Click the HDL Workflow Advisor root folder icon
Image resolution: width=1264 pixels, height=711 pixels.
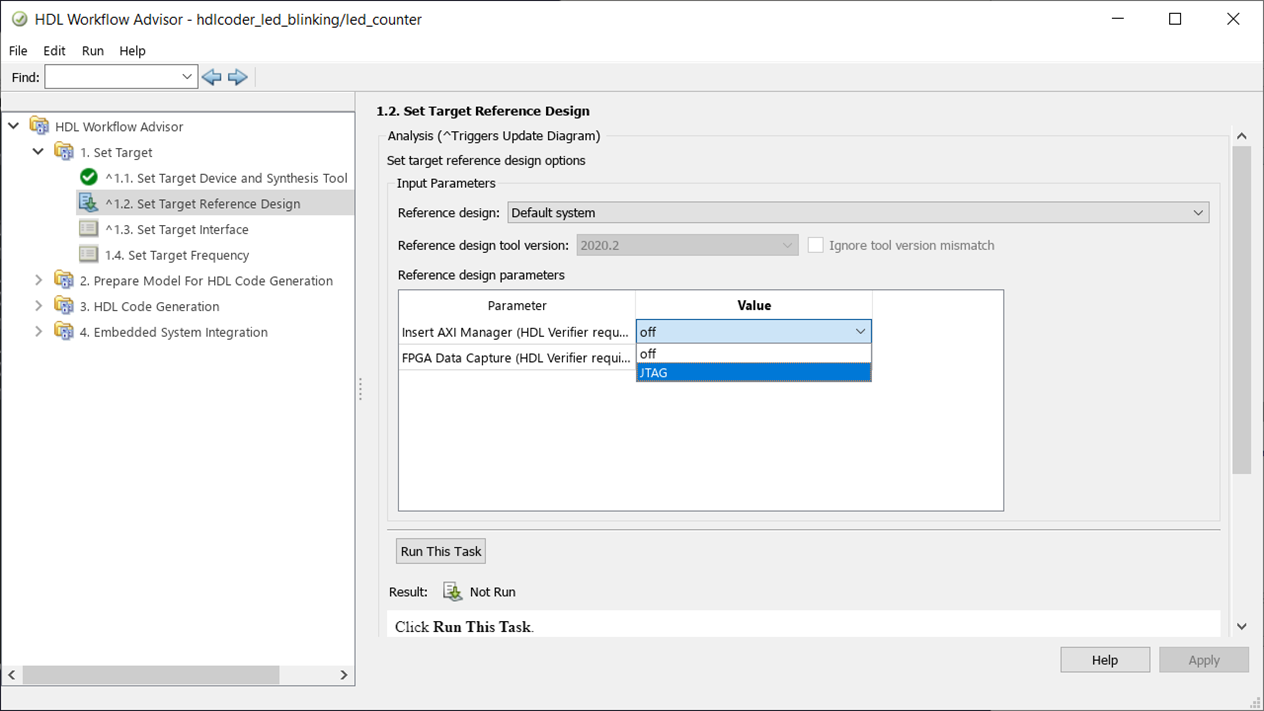[40, 127]
